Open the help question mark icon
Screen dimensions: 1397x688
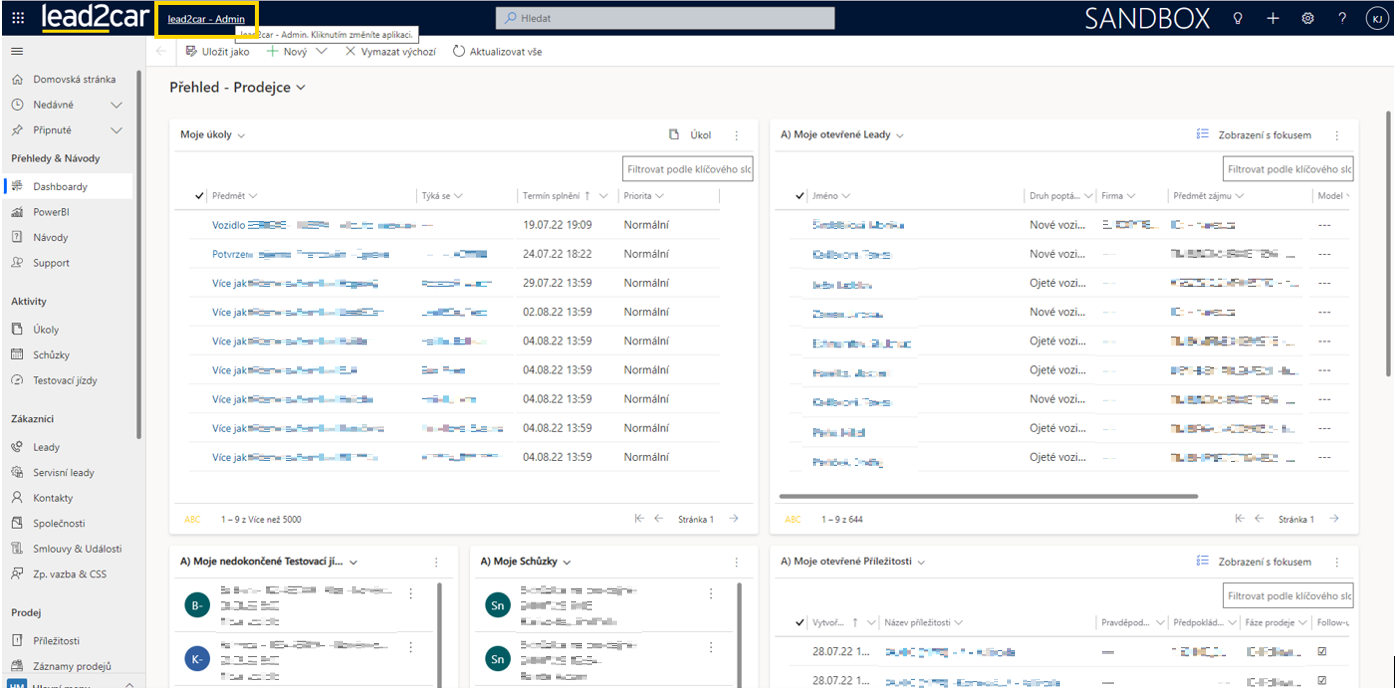[x=1342, y=18]
